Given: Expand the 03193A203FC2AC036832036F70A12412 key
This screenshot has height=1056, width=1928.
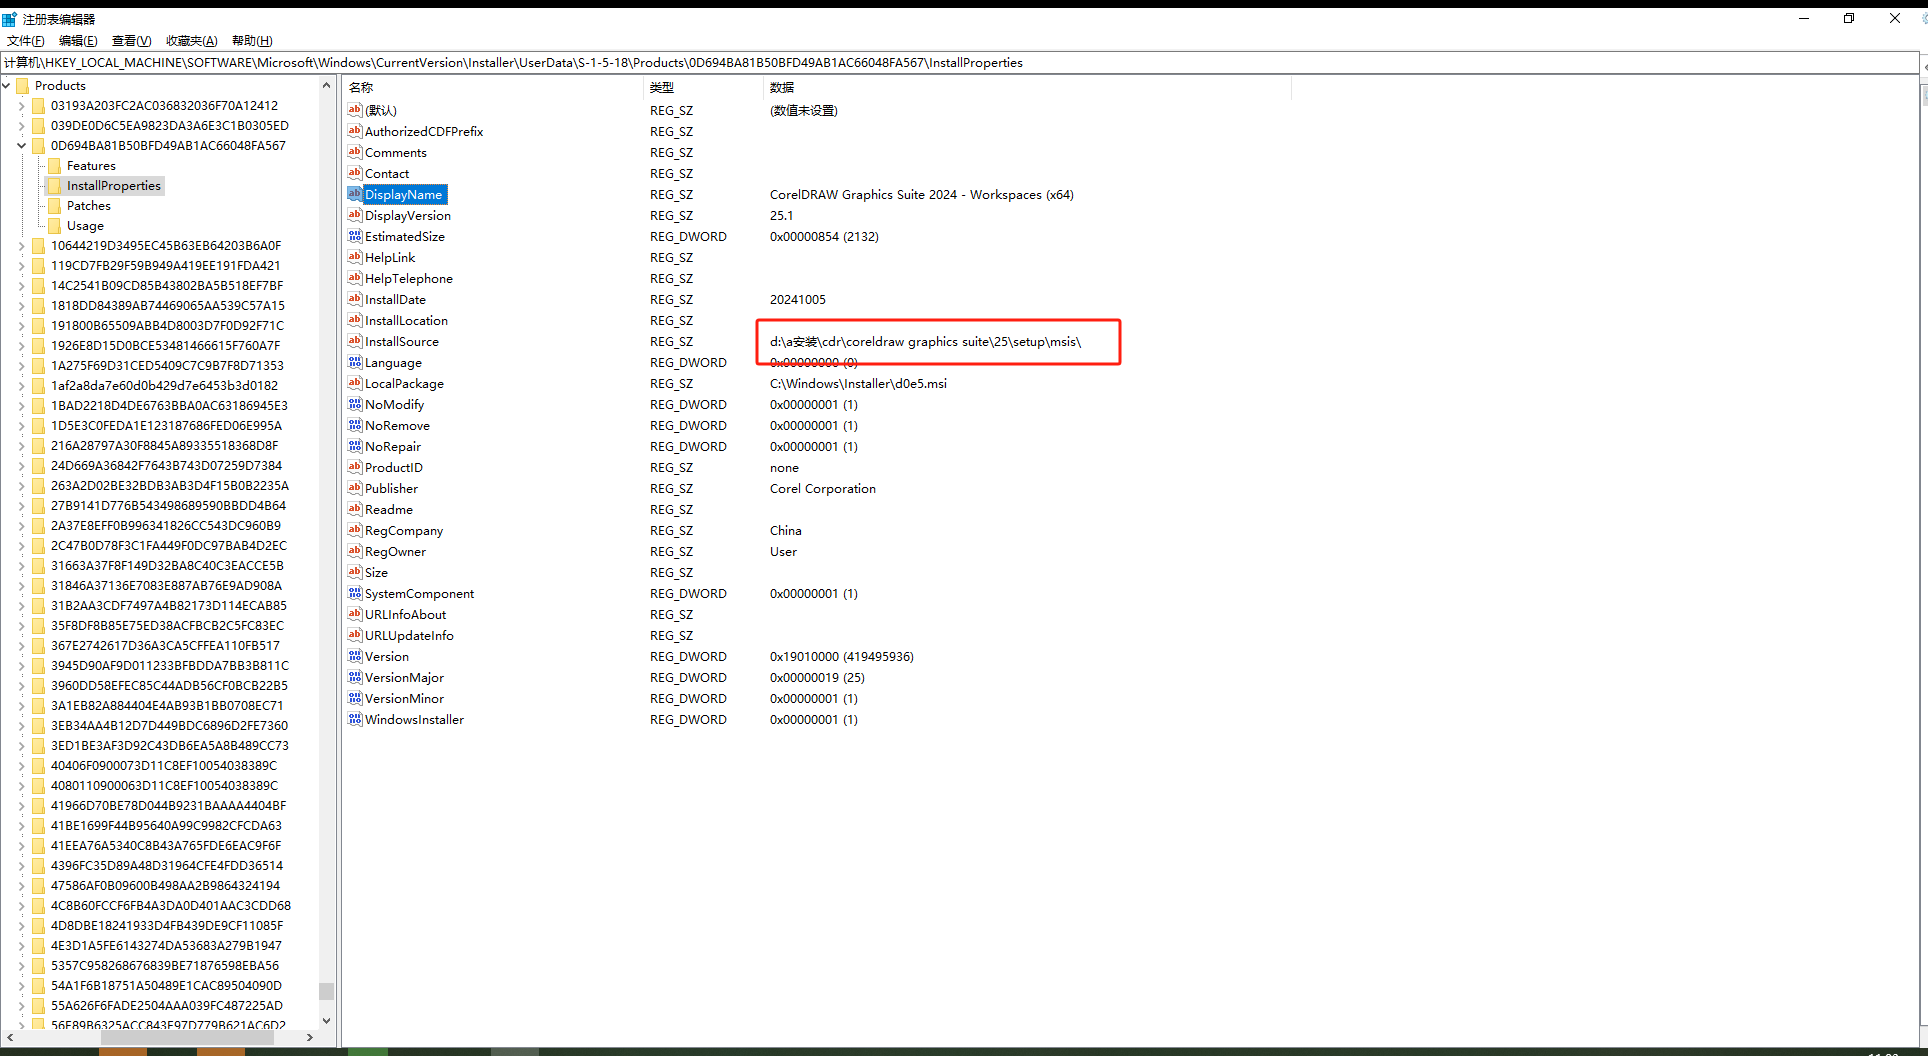Looking at the screenshot, I should tap(21, 106).
